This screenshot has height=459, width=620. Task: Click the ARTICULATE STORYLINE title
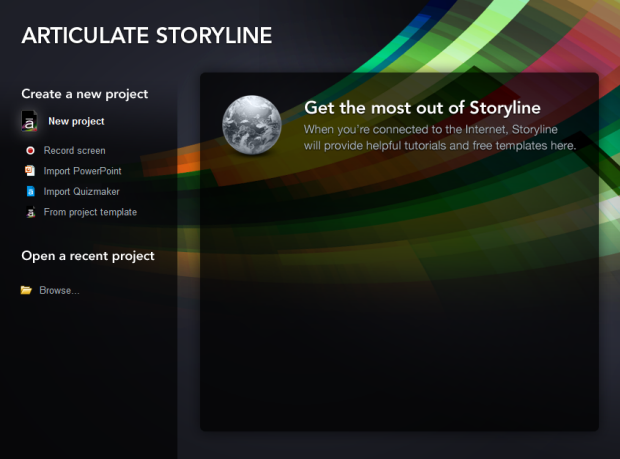(x=147, y=36)
